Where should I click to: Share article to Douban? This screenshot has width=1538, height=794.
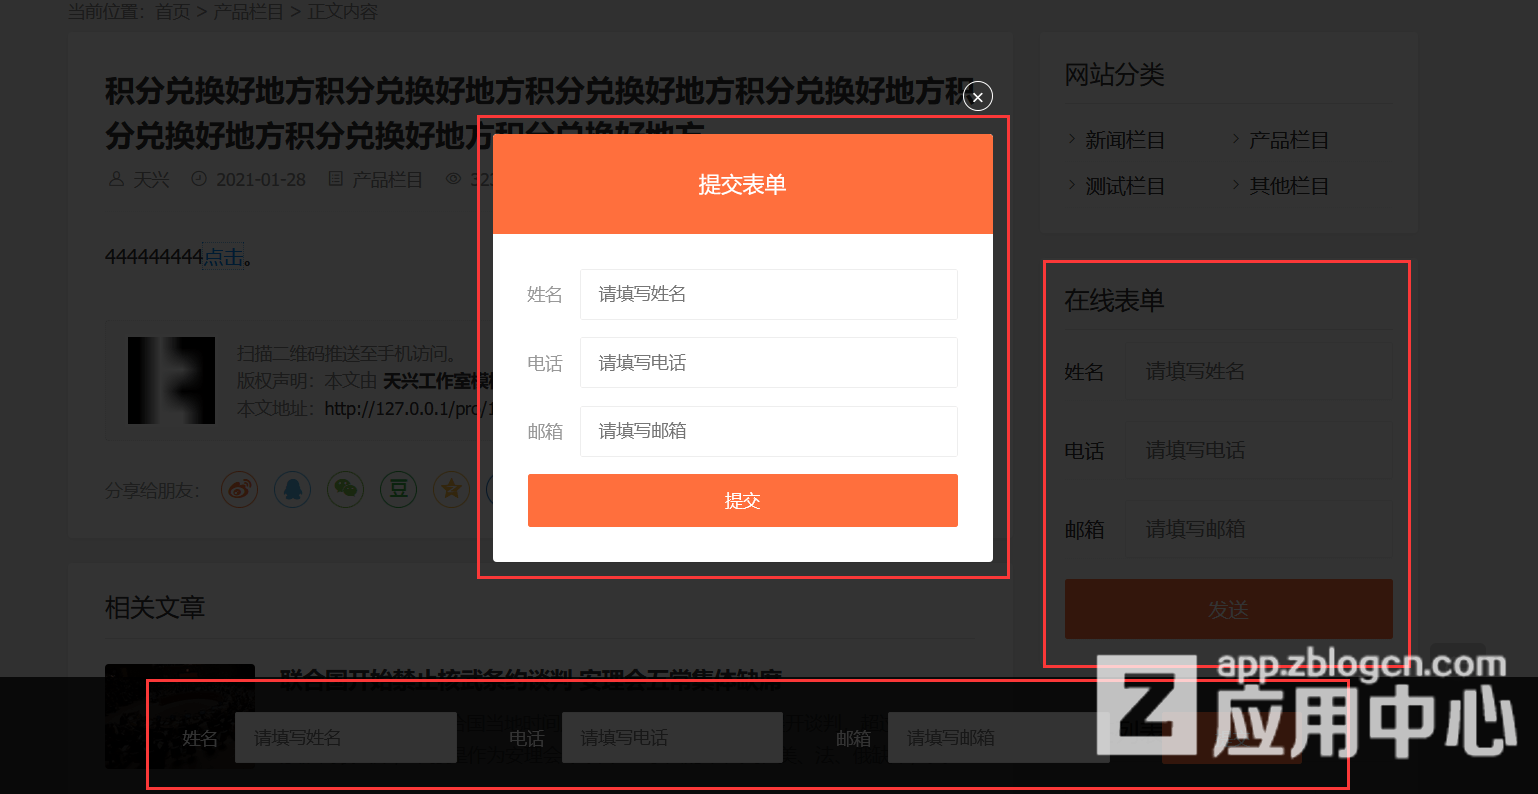point(399,489)
